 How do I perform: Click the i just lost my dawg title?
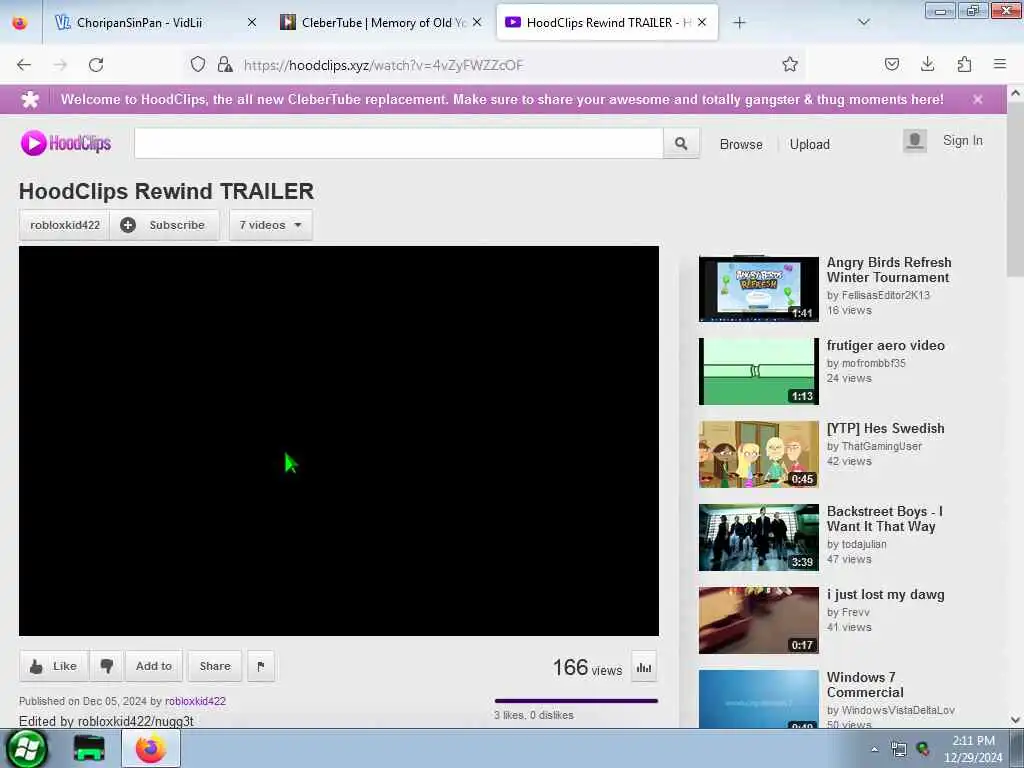[886, 594]
